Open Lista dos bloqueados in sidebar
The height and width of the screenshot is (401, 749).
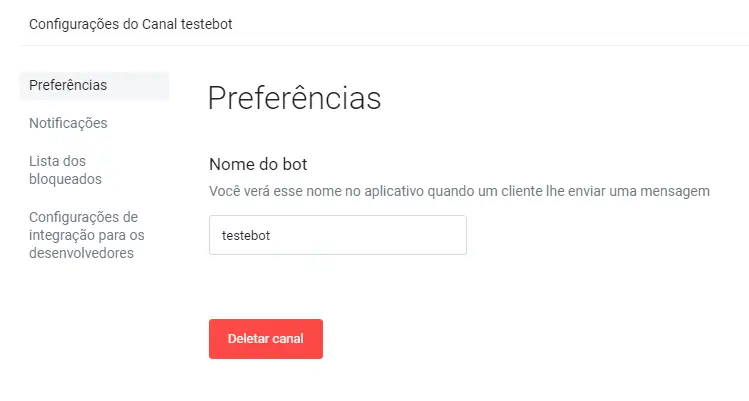pyautogui.click(x=66, y=170)
